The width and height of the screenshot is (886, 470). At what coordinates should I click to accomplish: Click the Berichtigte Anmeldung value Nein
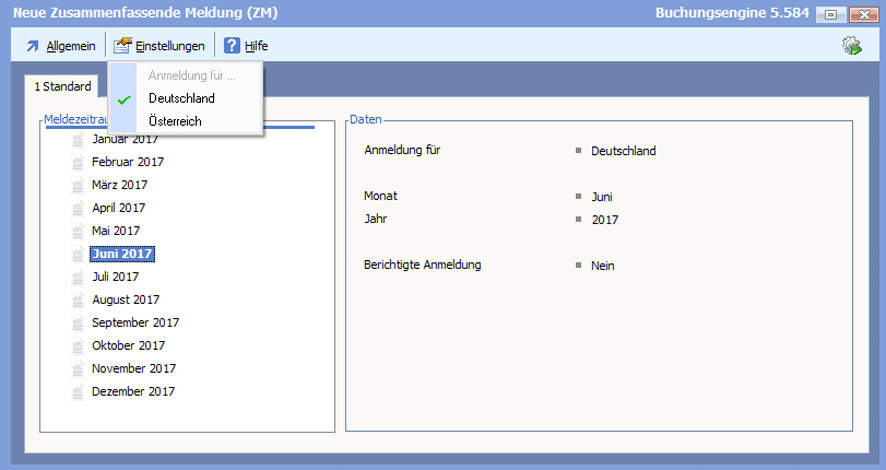point(603,266)
